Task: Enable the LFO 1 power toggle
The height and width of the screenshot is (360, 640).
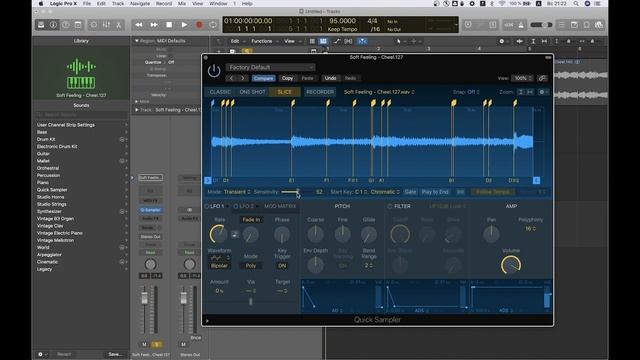Action: coord(207,207)
